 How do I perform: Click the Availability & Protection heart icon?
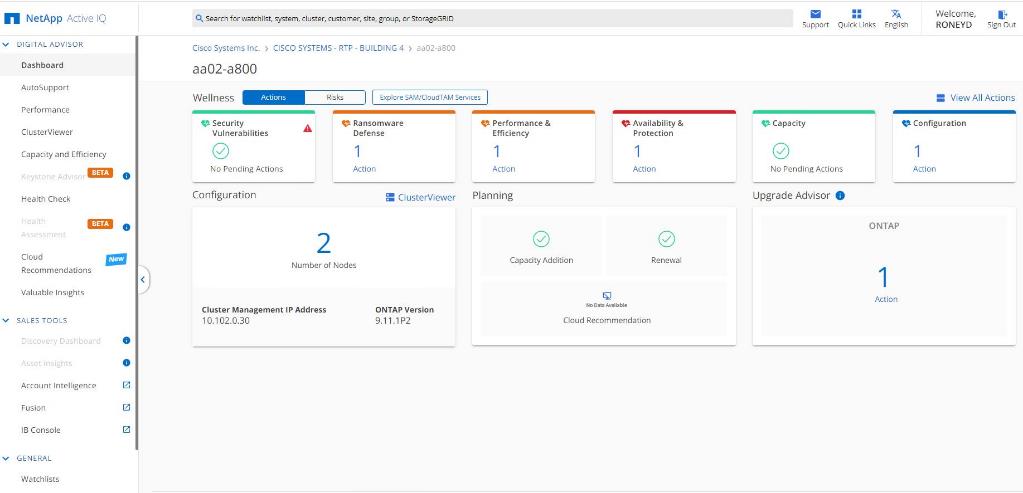[626, 123]
